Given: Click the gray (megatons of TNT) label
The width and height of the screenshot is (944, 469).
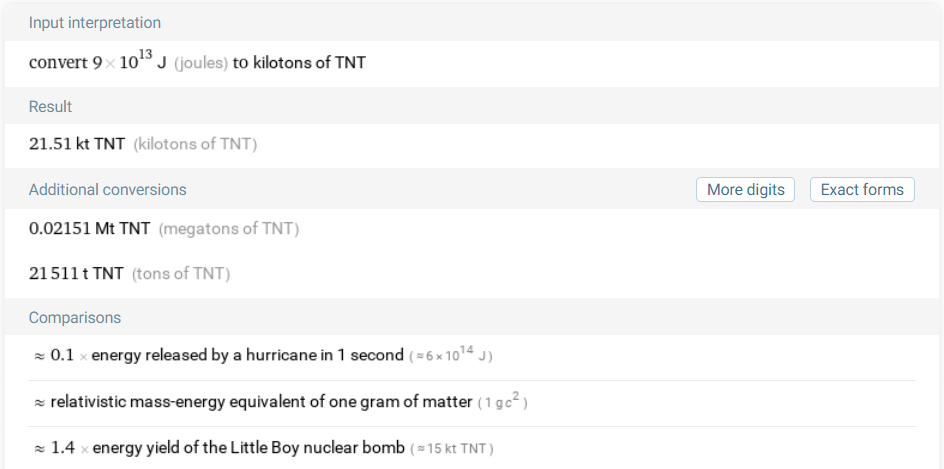Looking at the screenshot, I should [229, 229].
